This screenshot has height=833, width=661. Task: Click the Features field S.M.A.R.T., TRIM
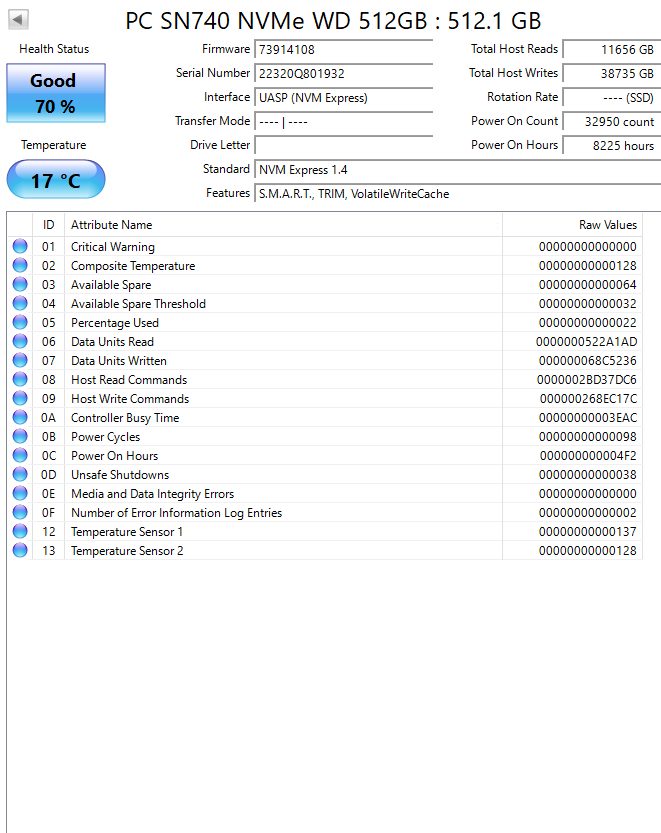click(457, 194)
